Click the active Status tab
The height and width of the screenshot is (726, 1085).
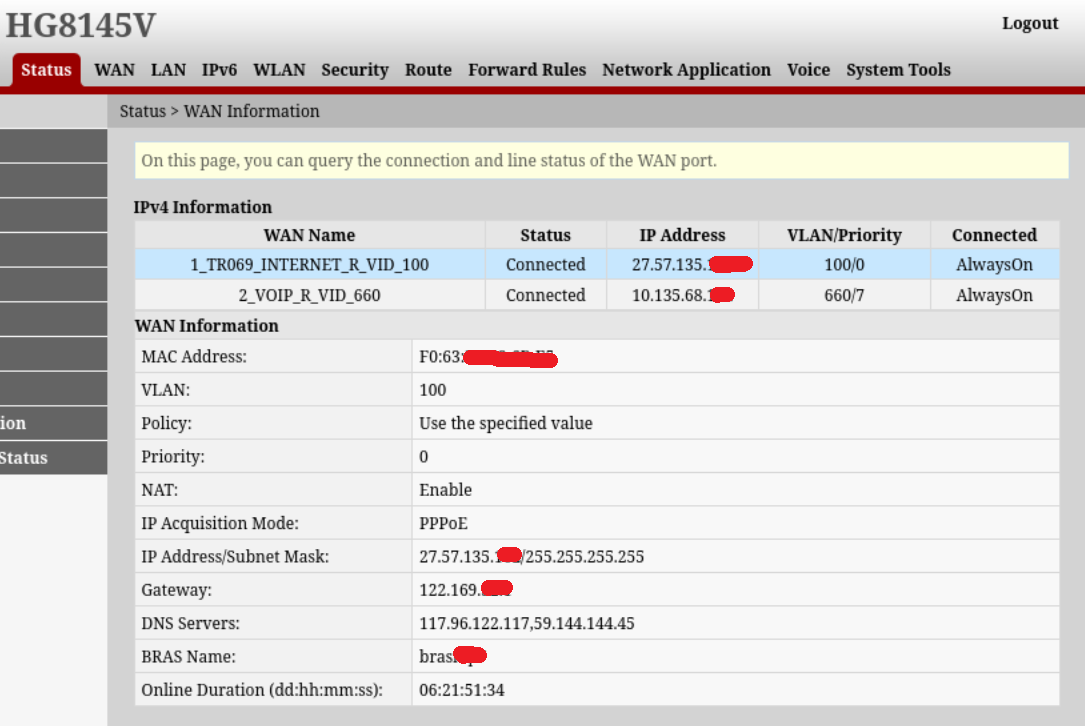point(46,70)
